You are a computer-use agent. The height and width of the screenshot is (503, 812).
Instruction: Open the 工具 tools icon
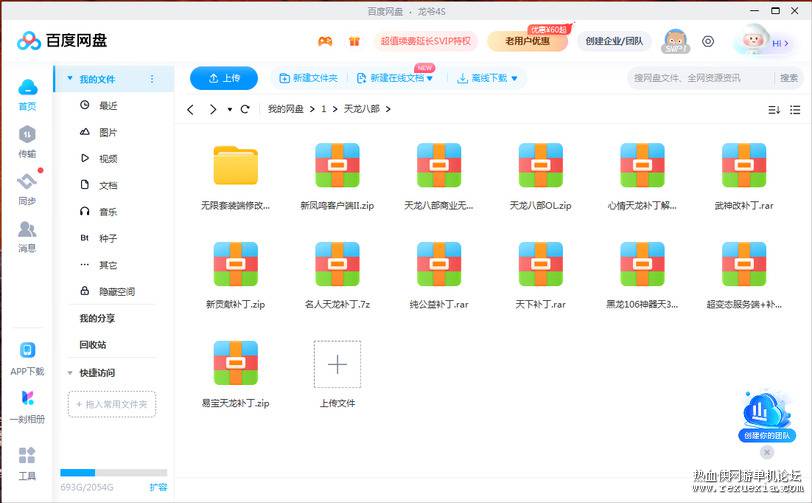27,455
